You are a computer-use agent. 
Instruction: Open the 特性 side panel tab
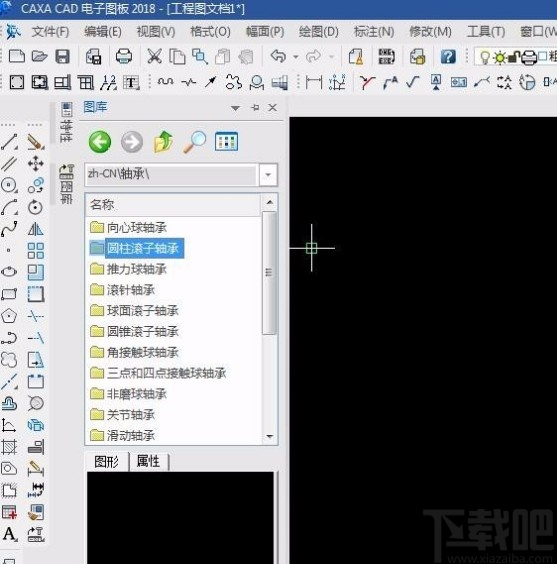[x=66, y=122]
